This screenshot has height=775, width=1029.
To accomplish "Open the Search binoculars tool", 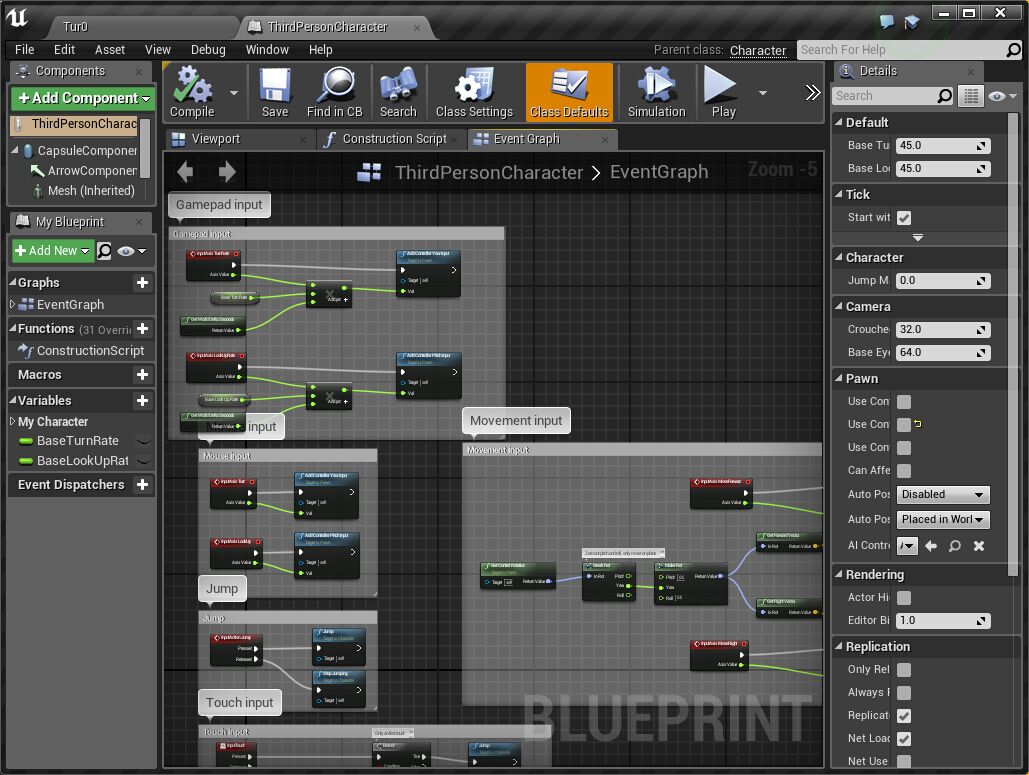I will point(398,93).
